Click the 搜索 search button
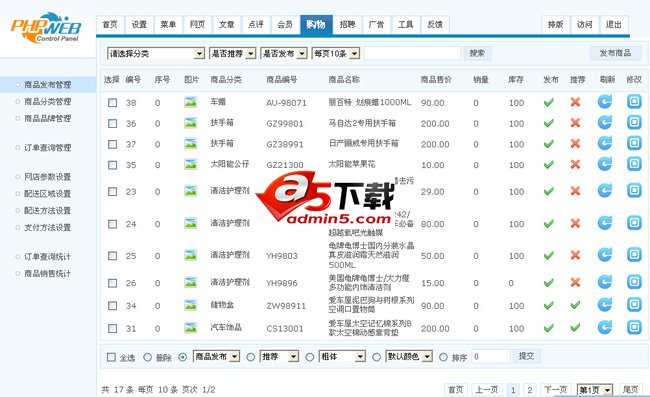650x397 pixels. coord(477,53)
